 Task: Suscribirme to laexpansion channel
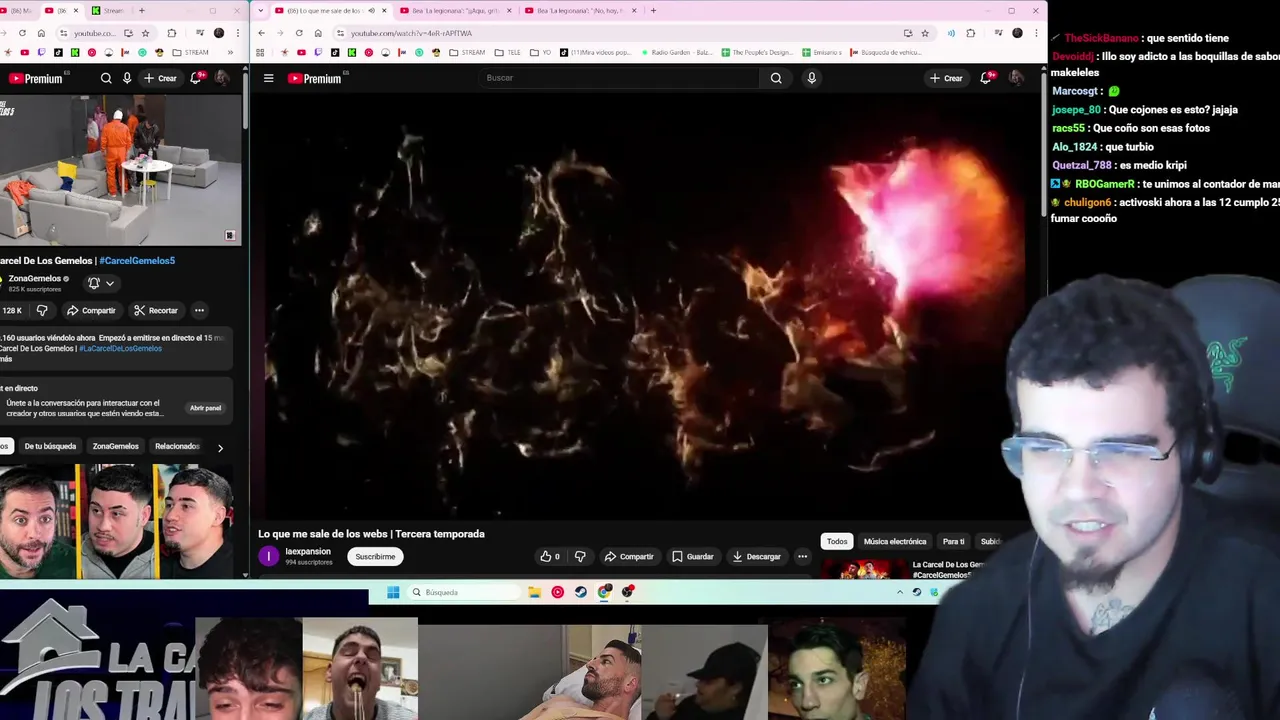coord(375,557)
